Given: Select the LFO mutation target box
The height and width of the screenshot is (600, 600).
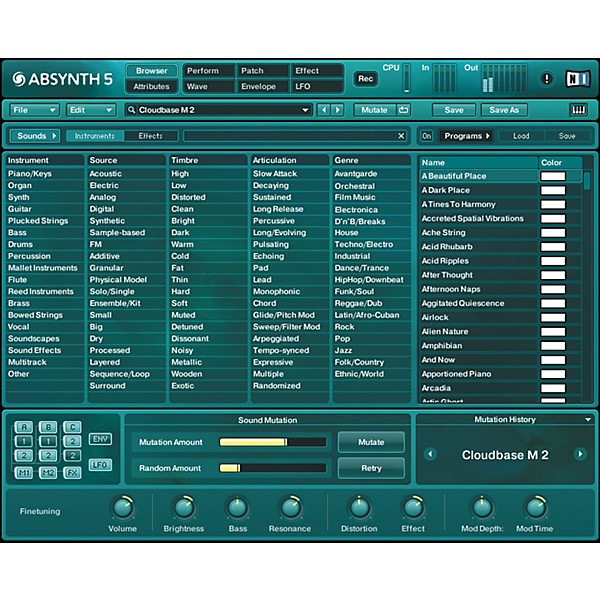Looking at the screenshot, I should pyautogui.click(x=100, y=465).
